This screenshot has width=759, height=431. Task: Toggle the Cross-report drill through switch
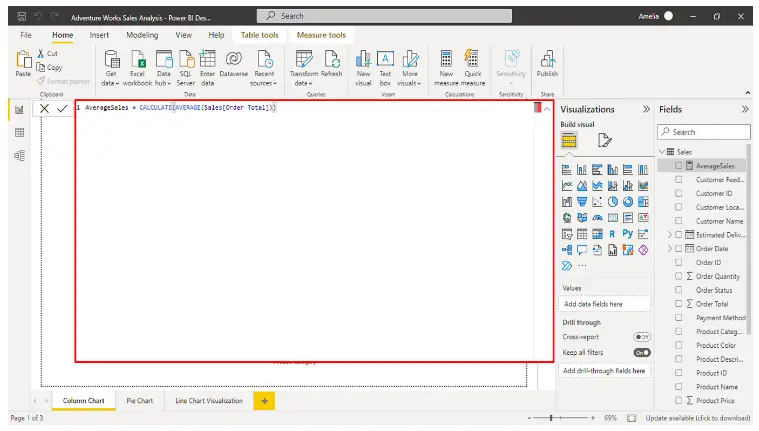pyautogui.click(x=642, y=337)
